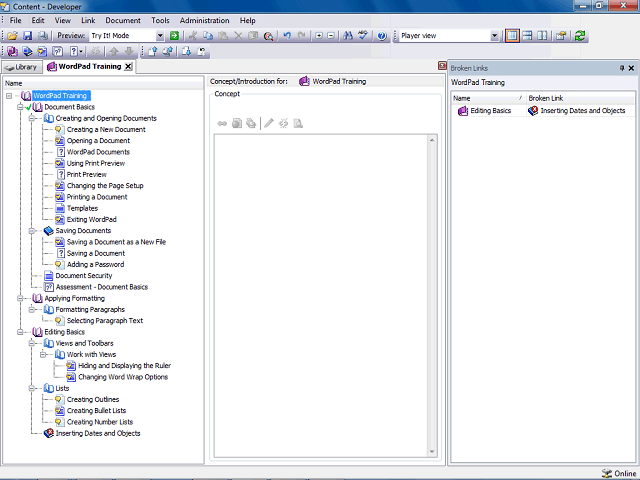The width and height of the screenshot is (640, 480).
Task: Click the Check In document icon with up arrow
Action: tap(152, 51)
